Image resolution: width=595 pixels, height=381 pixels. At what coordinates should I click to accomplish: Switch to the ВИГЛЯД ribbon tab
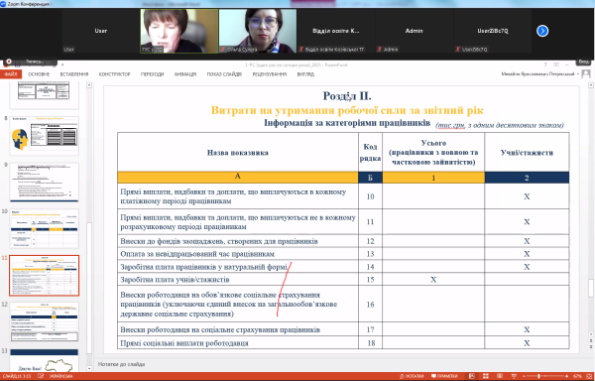305,74
